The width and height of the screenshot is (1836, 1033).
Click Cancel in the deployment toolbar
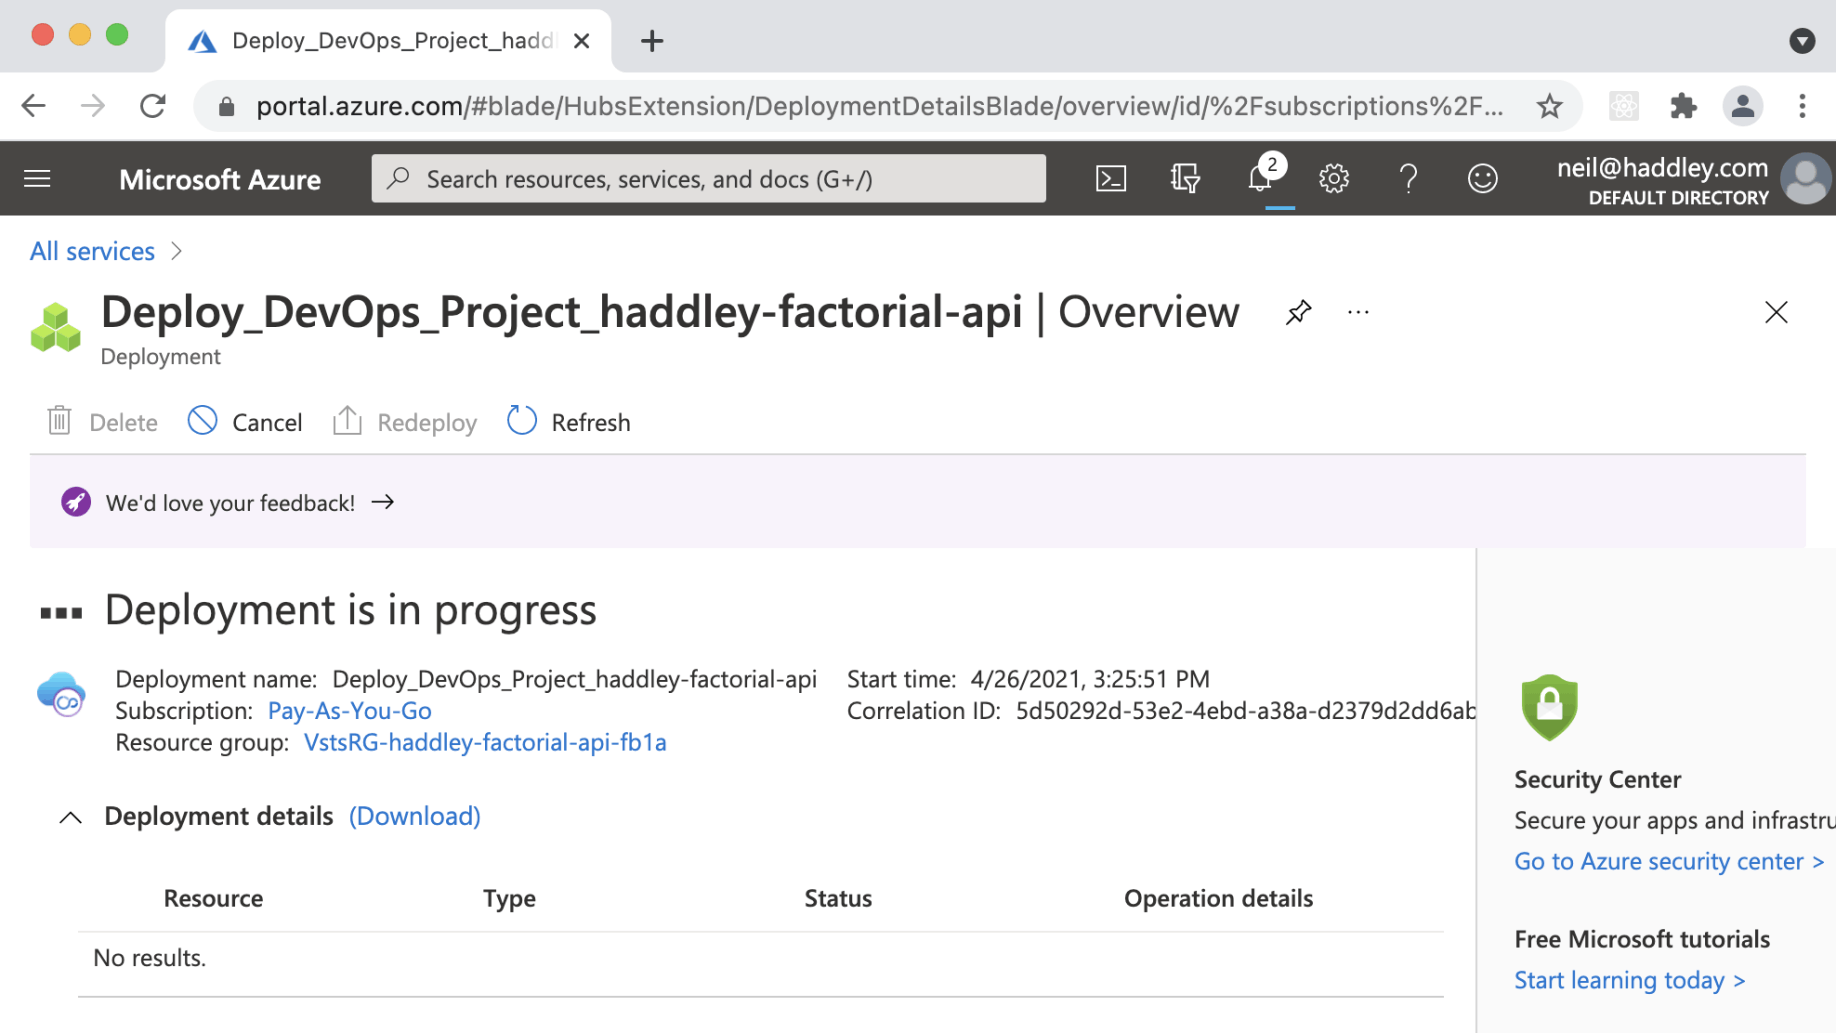[x=246, y=422]
